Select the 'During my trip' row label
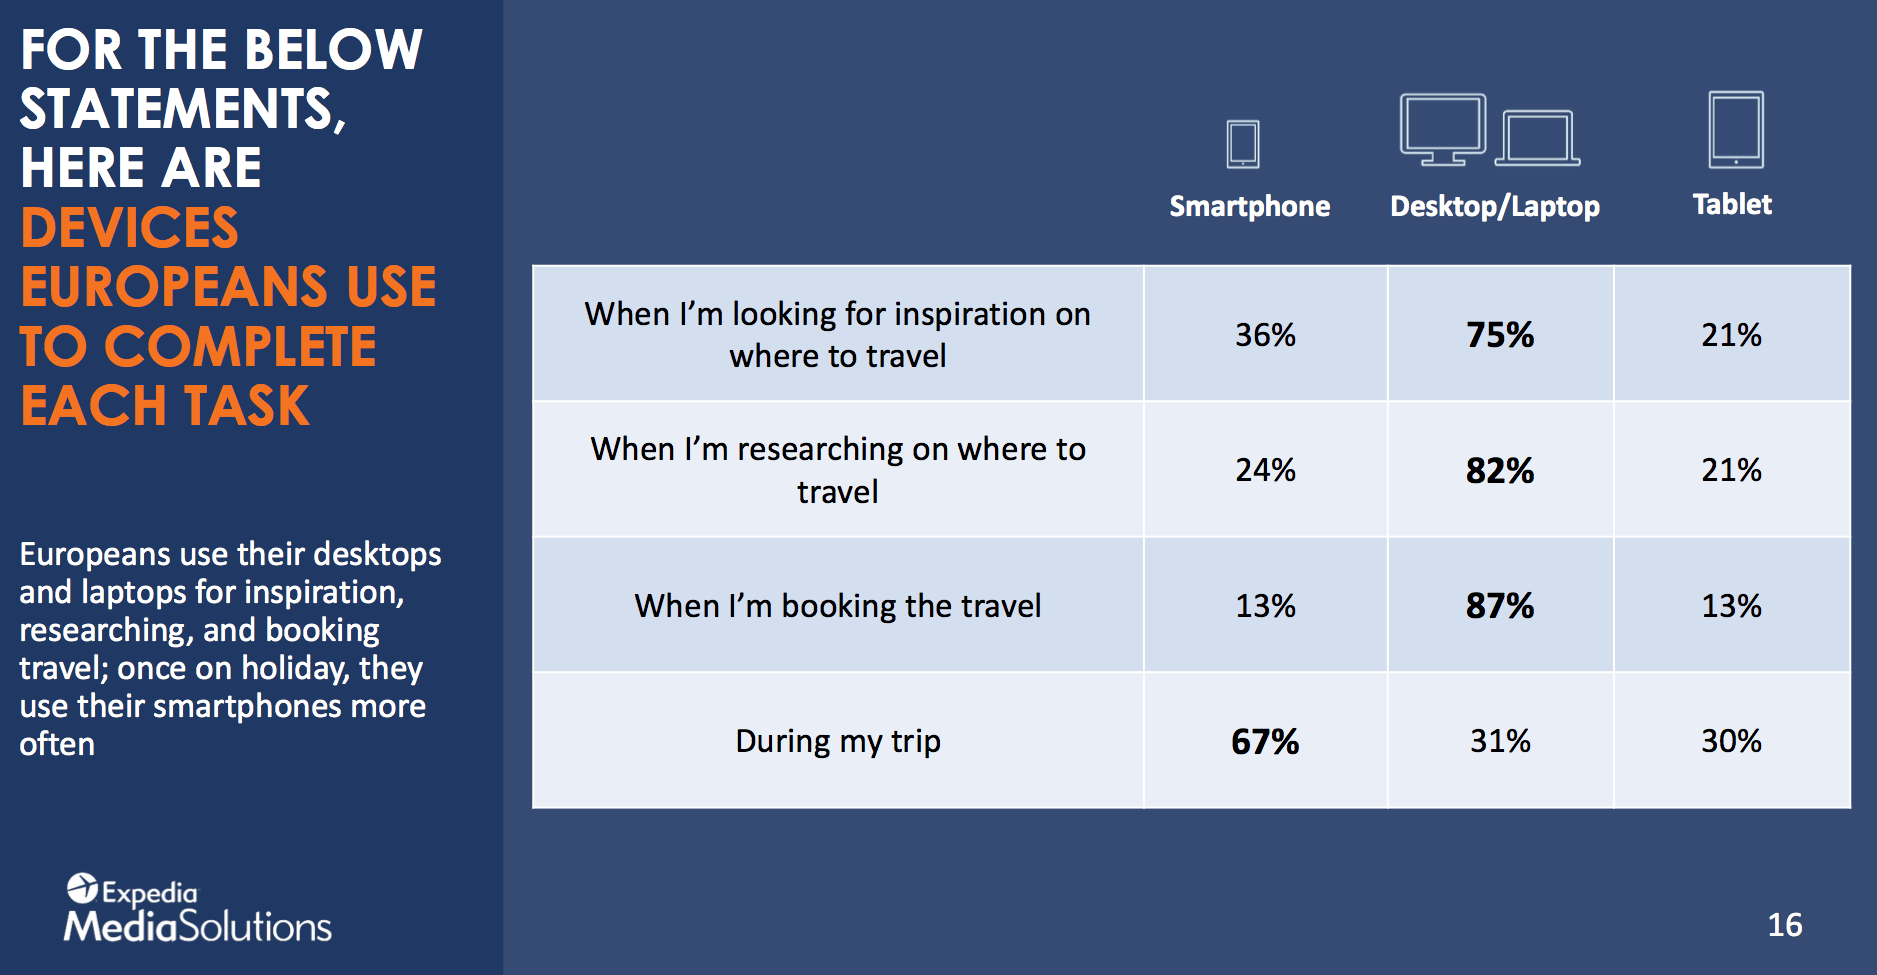This screenshot has width=1877, height=975. tap(838, 741)
